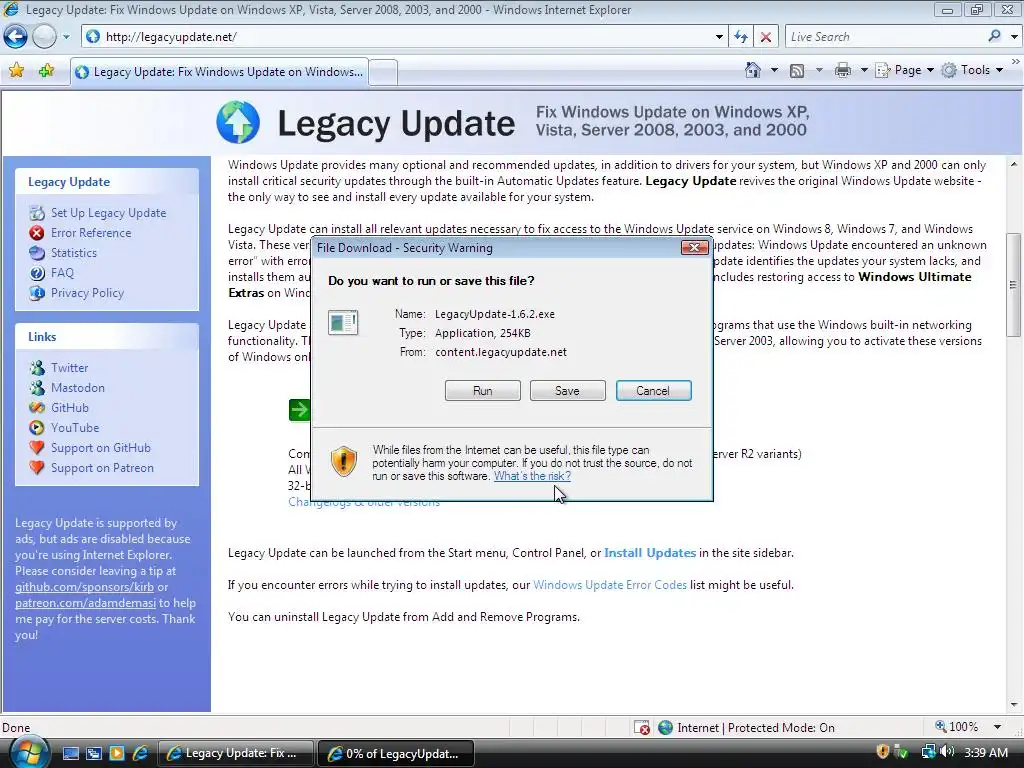
Task: Click the Forward navigation arrow
Action: click(44, 37)
